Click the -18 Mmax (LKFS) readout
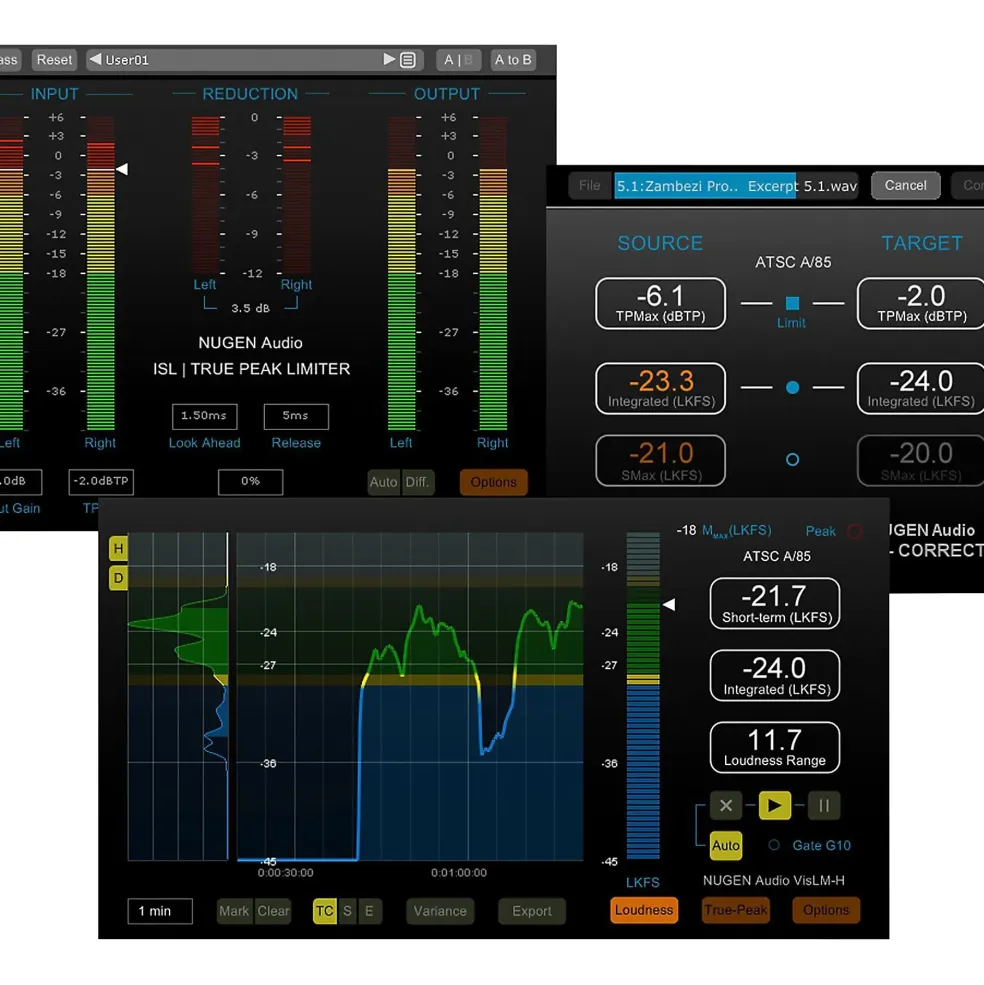Image resolution: width=984 pixels, height=985 pixels. [x=724, y=531]
